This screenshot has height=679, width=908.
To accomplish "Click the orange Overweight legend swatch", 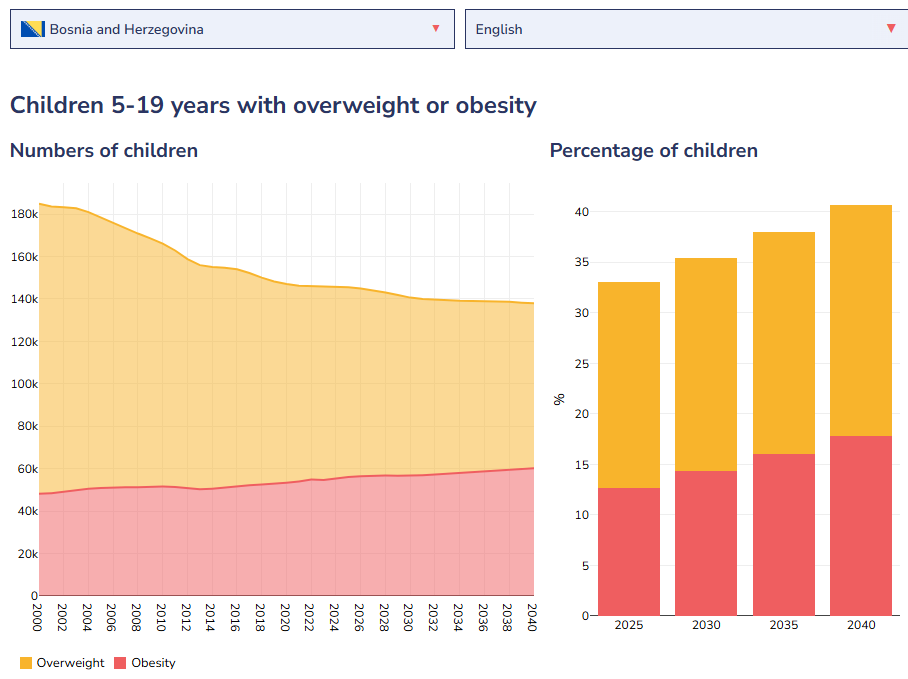I will tap(26, 663).
